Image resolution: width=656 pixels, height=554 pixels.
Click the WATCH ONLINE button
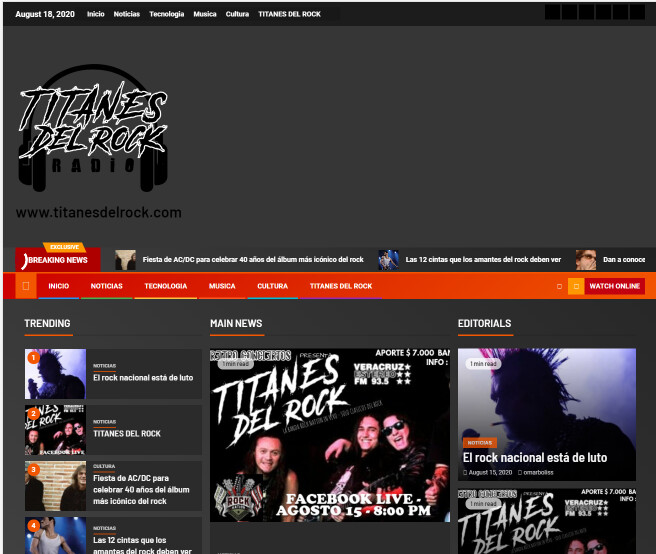(x=615, y=286)
